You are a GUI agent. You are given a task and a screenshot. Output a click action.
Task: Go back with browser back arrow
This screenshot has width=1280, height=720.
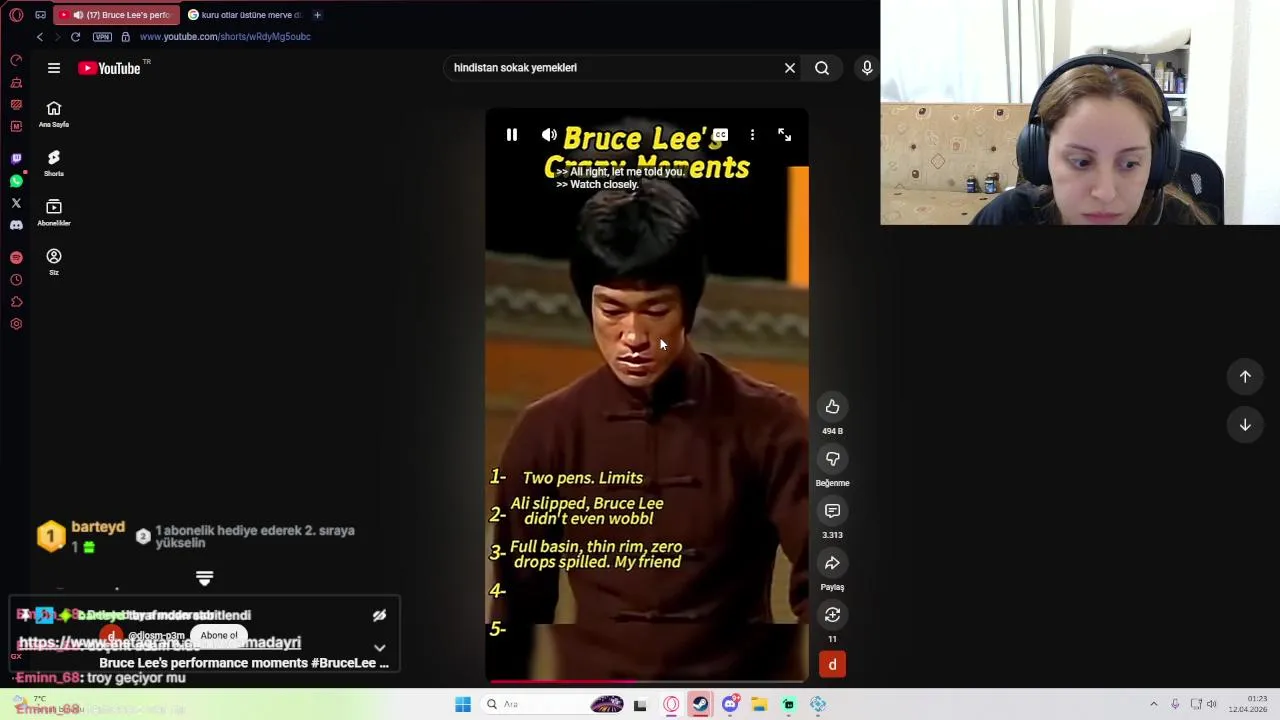[40, 37]
